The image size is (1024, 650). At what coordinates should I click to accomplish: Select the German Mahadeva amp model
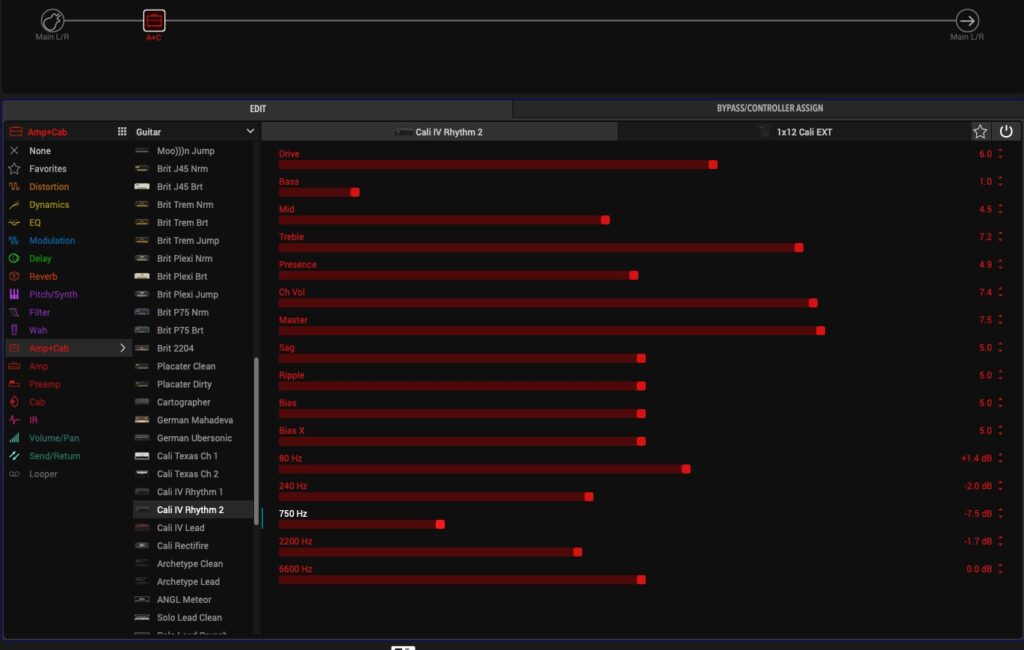pos(194,420)
